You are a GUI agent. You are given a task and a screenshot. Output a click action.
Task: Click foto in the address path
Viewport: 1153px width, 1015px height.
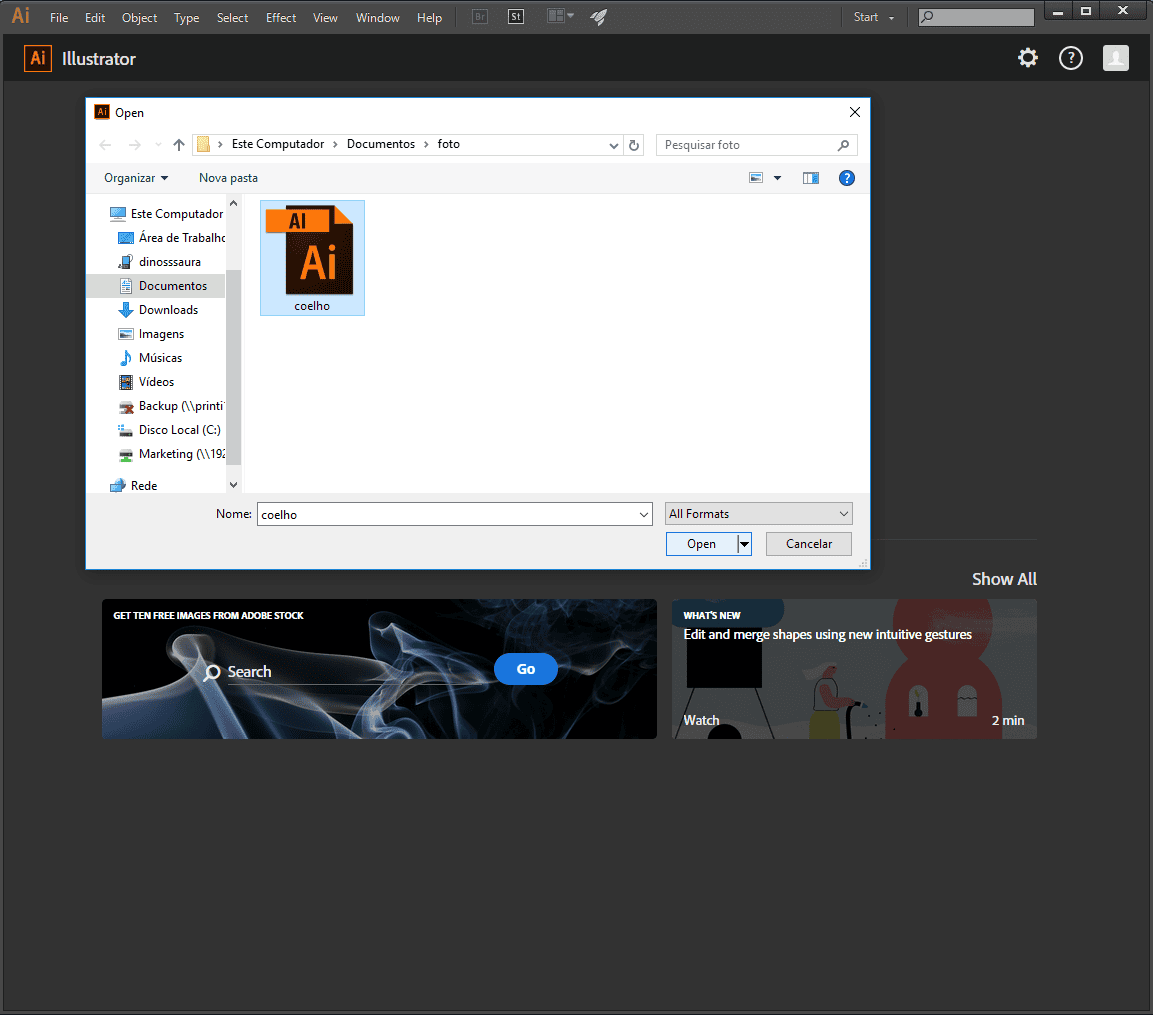pos(449,144)
